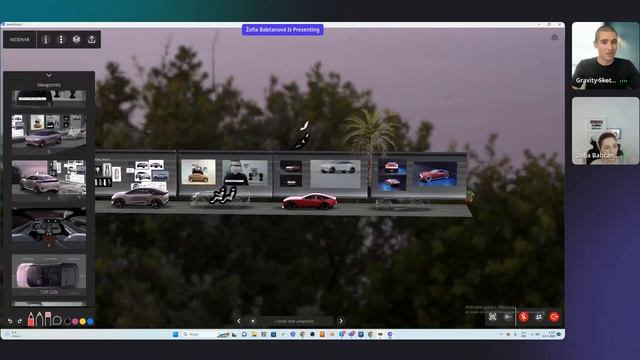Click the Žofia Babčanová Is Presenting banner
Screen dimensions: 640x360
(x=282, y=29)
